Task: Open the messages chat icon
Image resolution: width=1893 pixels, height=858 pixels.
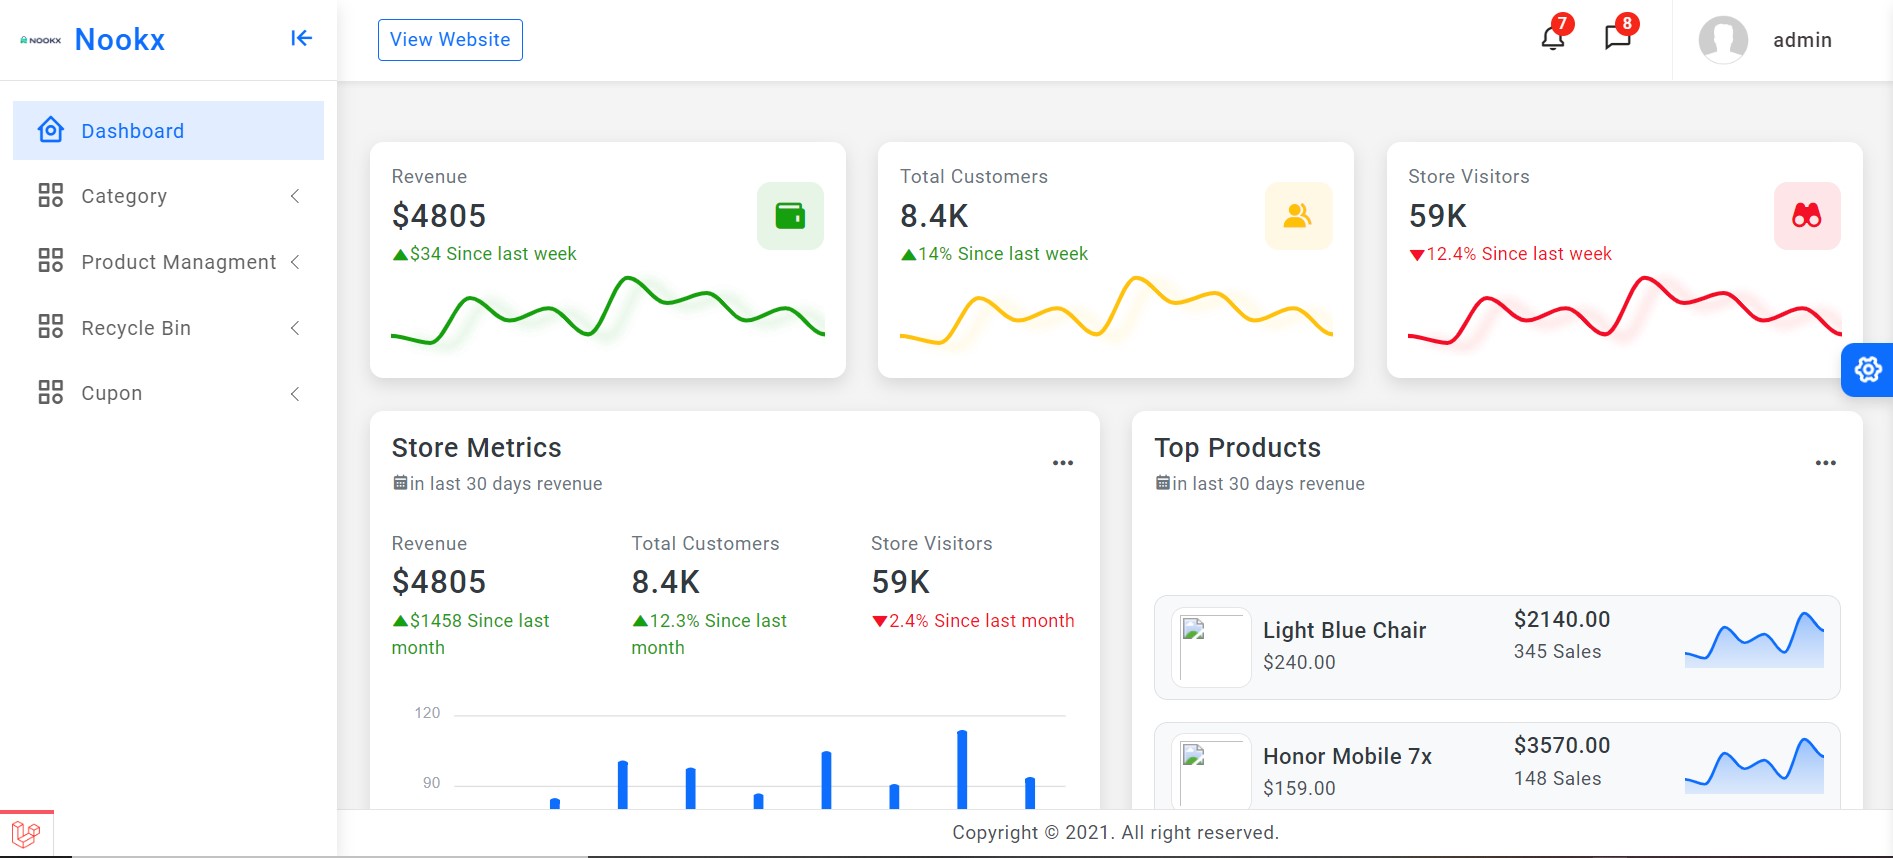Action: click(1617, 39)
